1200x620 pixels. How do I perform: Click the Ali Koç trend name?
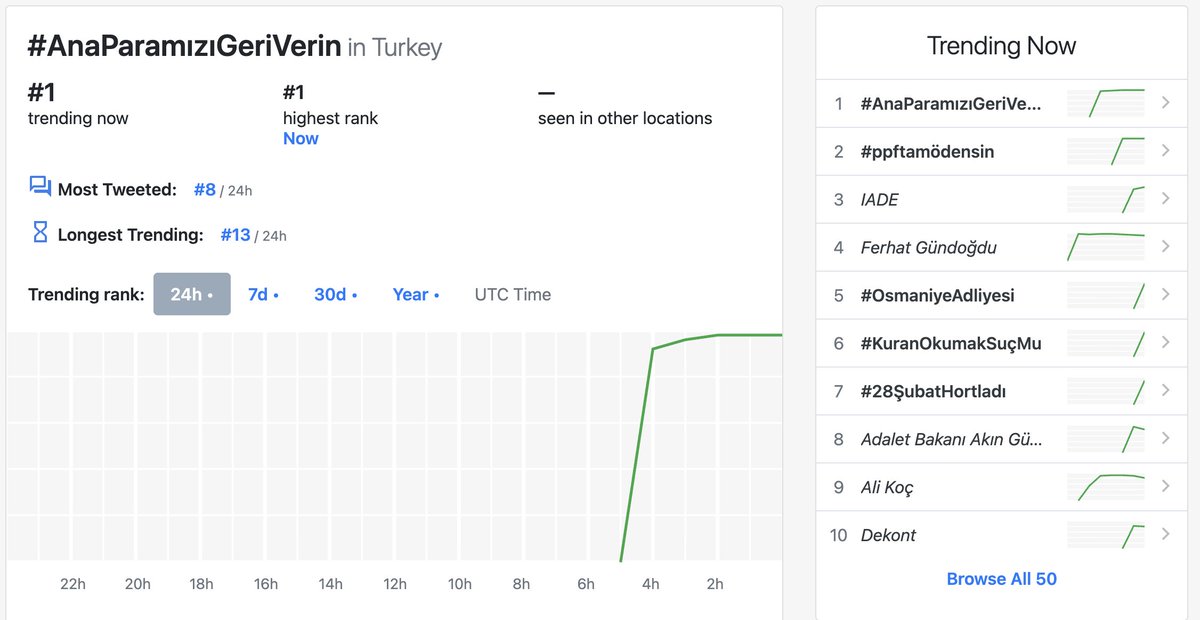[887, 488]
